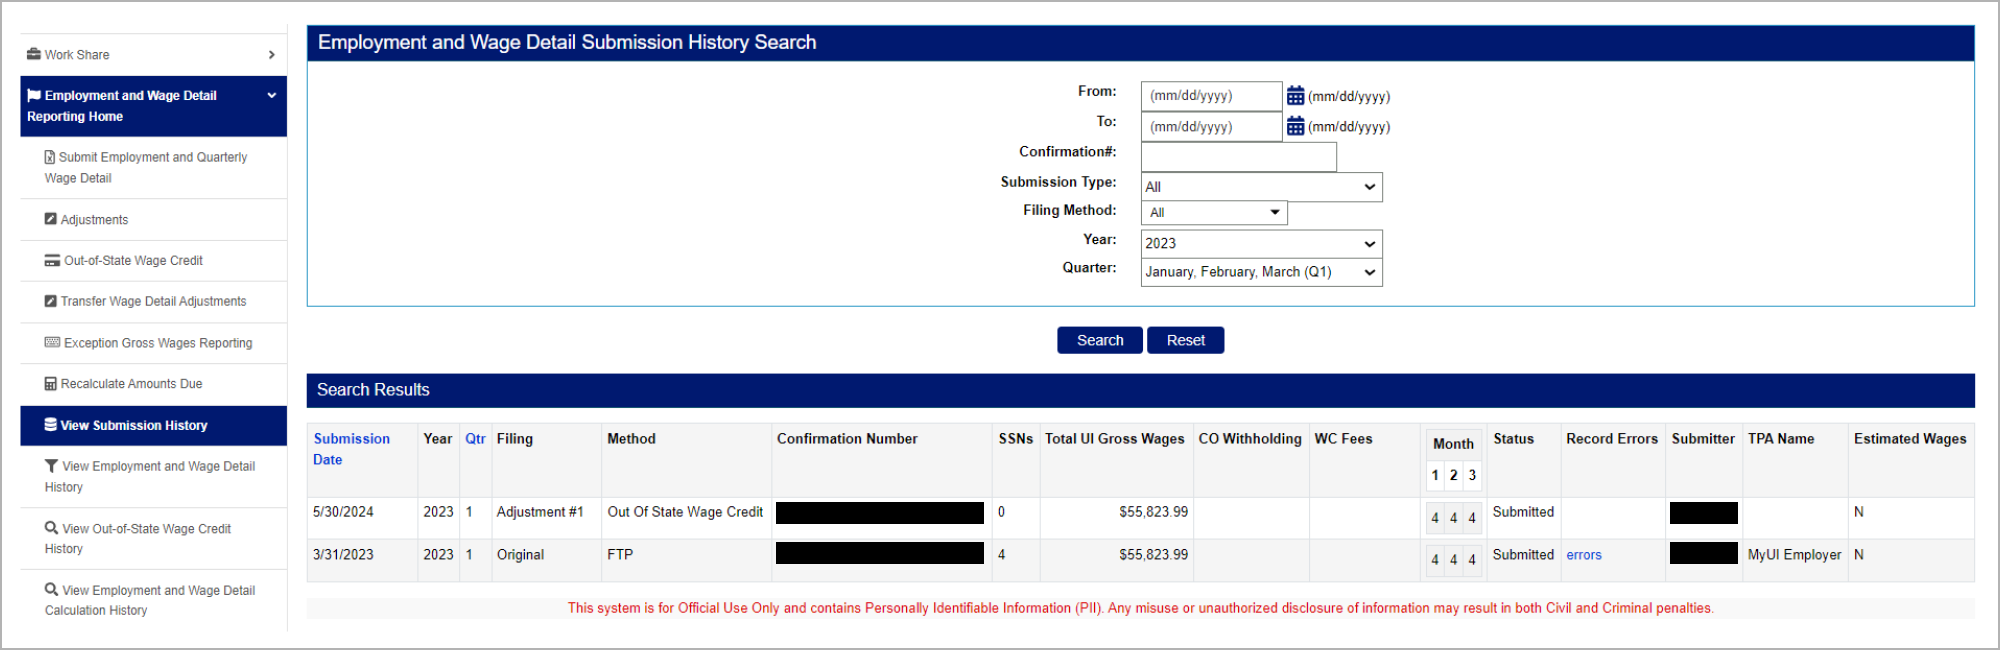Click the Confirmation# input field
Screen dimensions: 2000x650
pos(1238,157)
